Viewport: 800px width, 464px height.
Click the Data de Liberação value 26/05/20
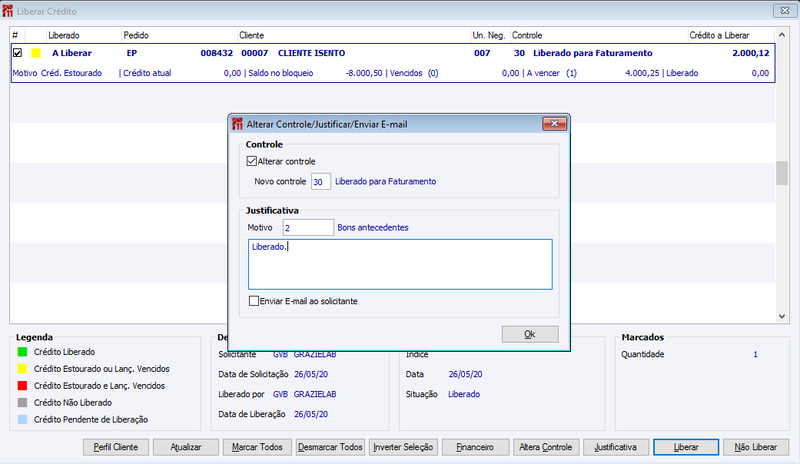coord(311,414)
